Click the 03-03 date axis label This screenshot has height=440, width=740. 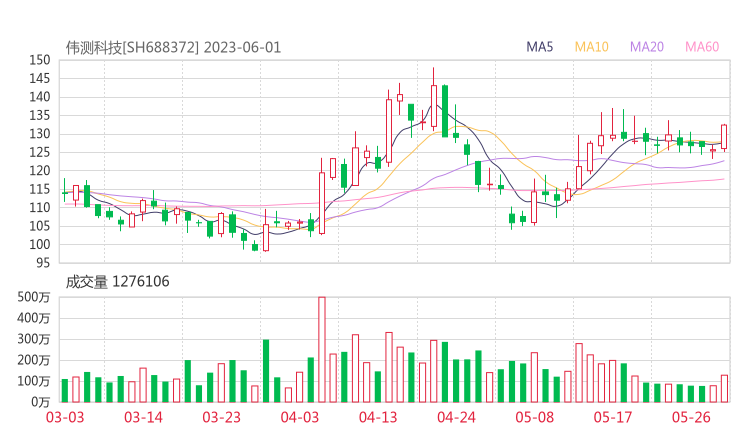click(x=65, y=417)
